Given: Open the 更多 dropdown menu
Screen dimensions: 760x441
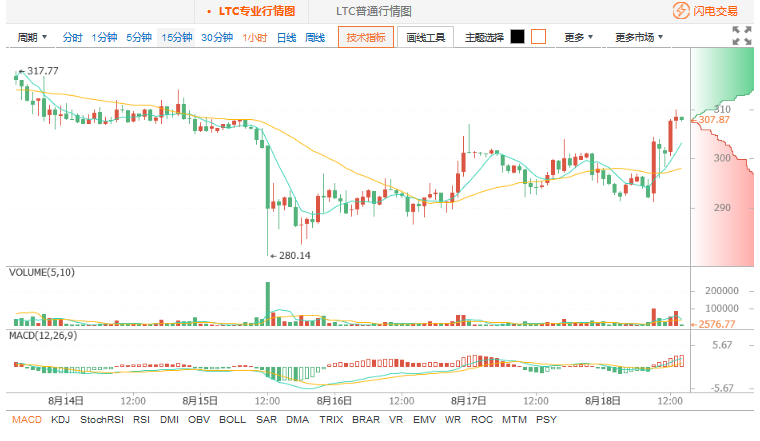Looking at the screenshot, I should point(578,38).
